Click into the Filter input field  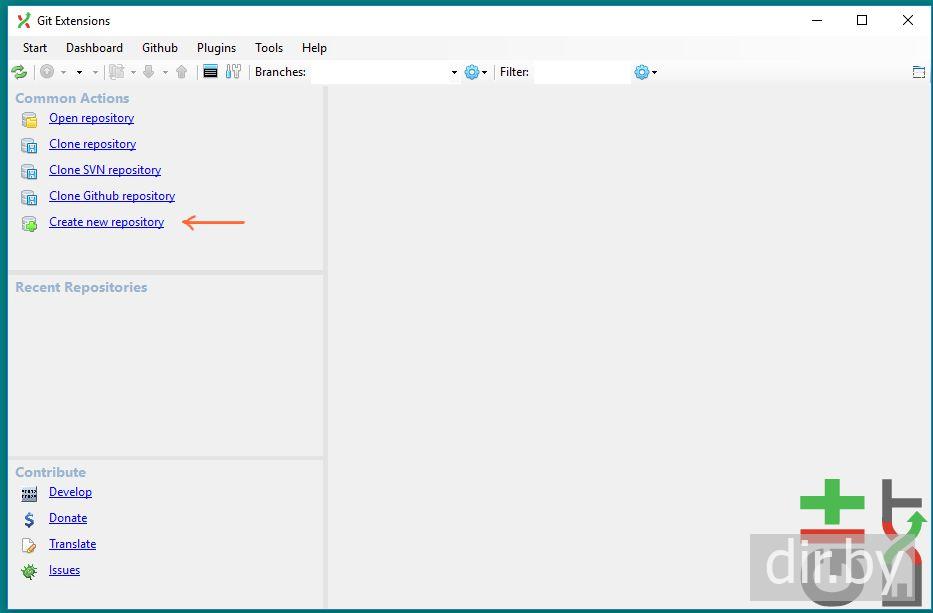pyautogui.click(x=582, y=73)
